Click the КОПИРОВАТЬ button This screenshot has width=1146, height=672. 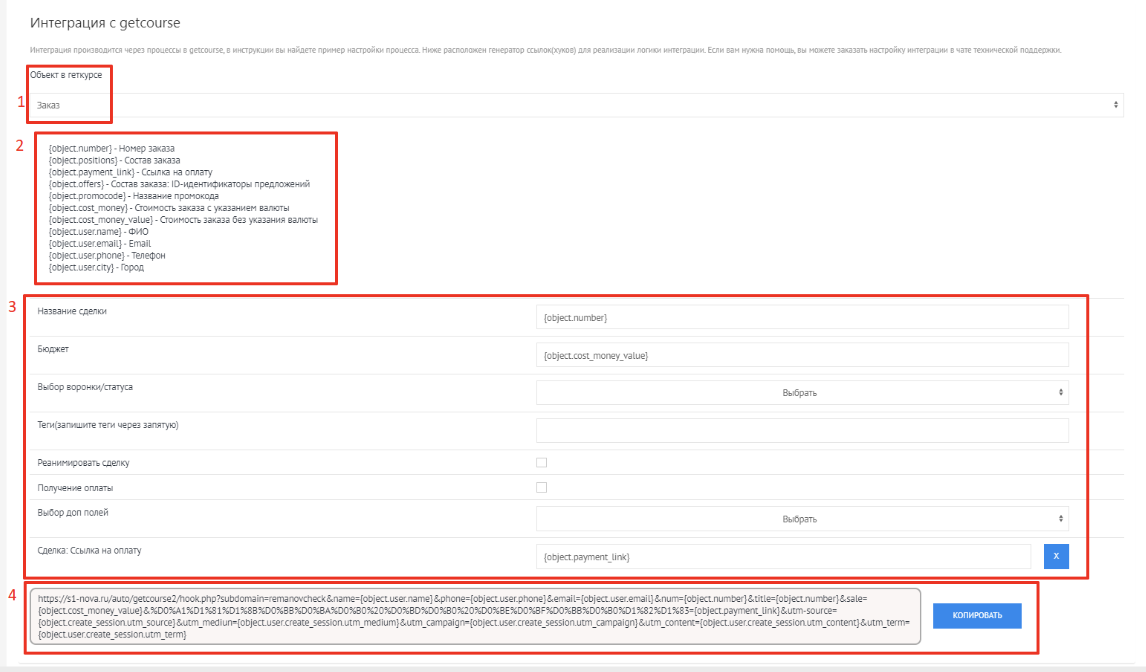[x=977, y=616]
